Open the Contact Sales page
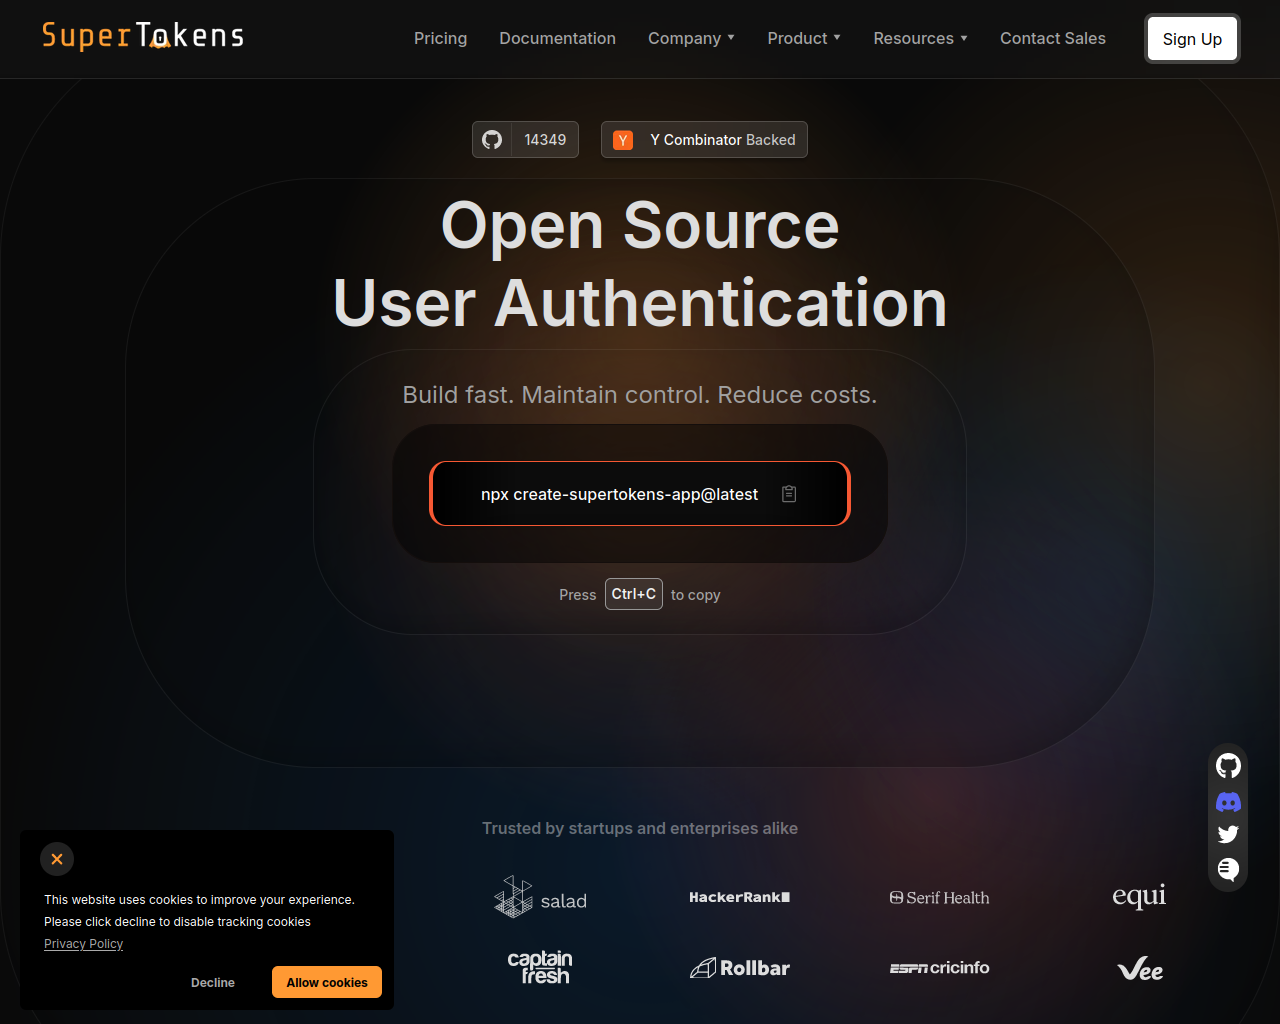Screen dimensions: 1280x1024 (x=1053, y=38)
